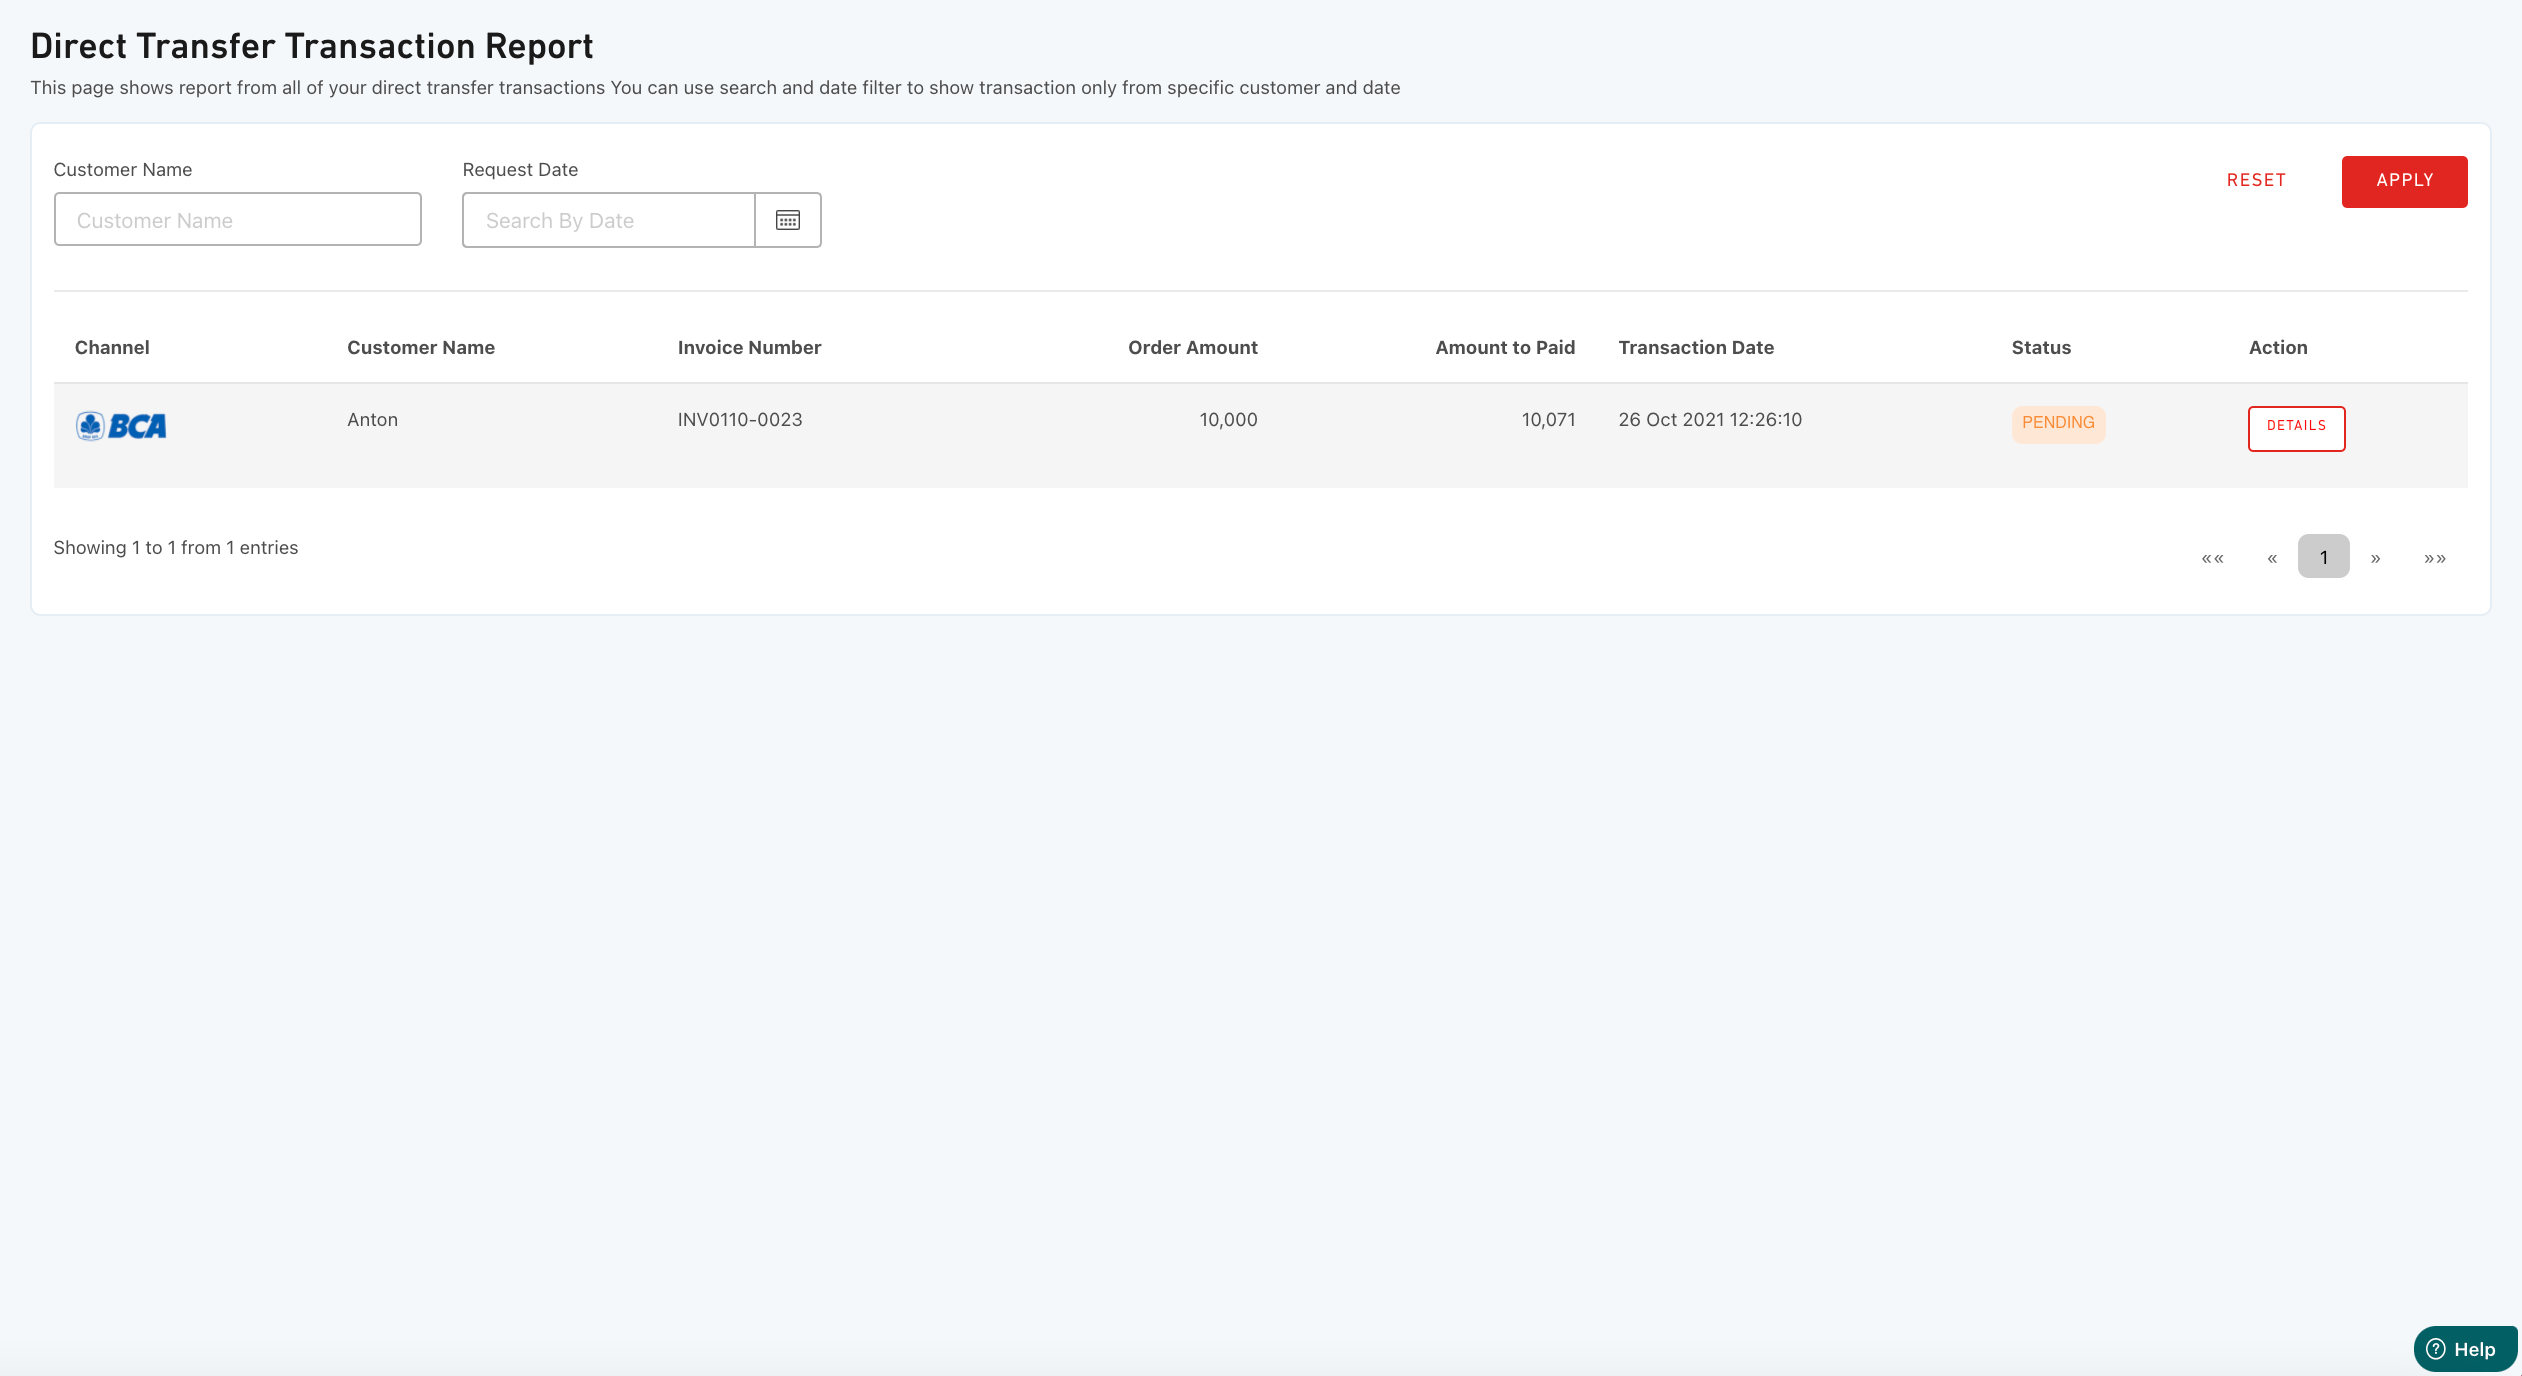2522x1376 pixels.
Task: Click the Request Date label
Action: [x=520, y=170]
